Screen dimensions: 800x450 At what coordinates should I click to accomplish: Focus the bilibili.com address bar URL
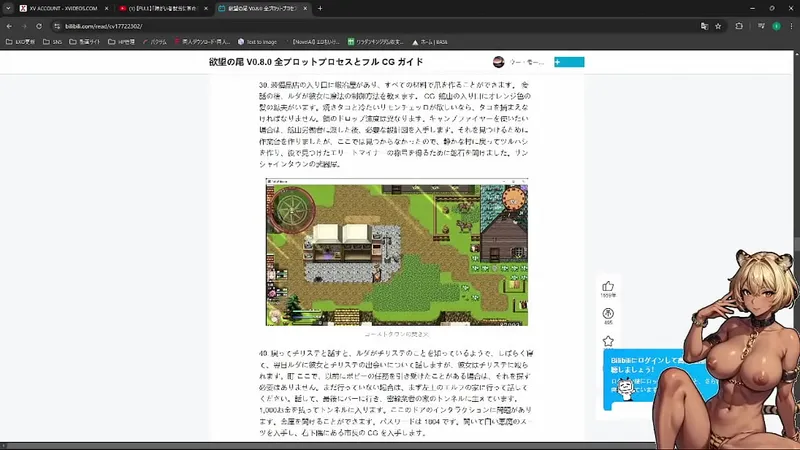click(x=104, y=26)
